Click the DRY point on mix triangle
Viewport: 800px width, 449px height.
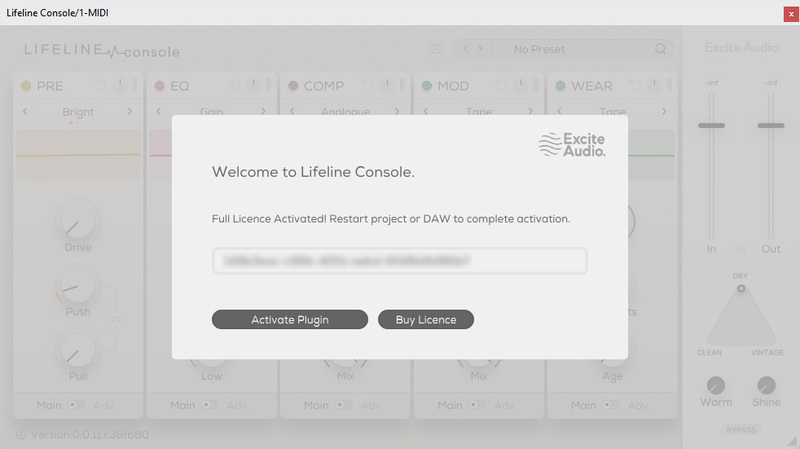741,288
